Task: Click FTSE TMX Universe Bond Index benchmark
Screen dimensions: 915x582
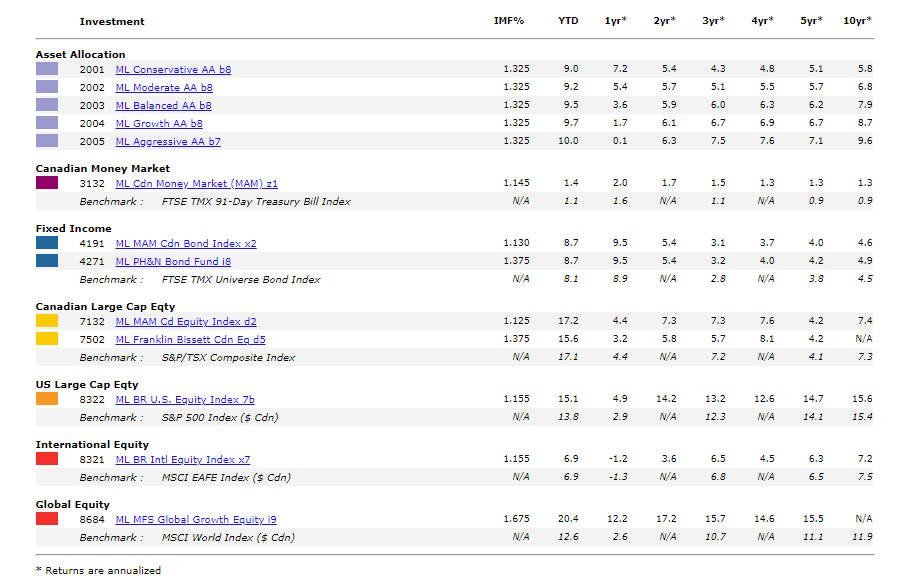Action: [241, 280]
